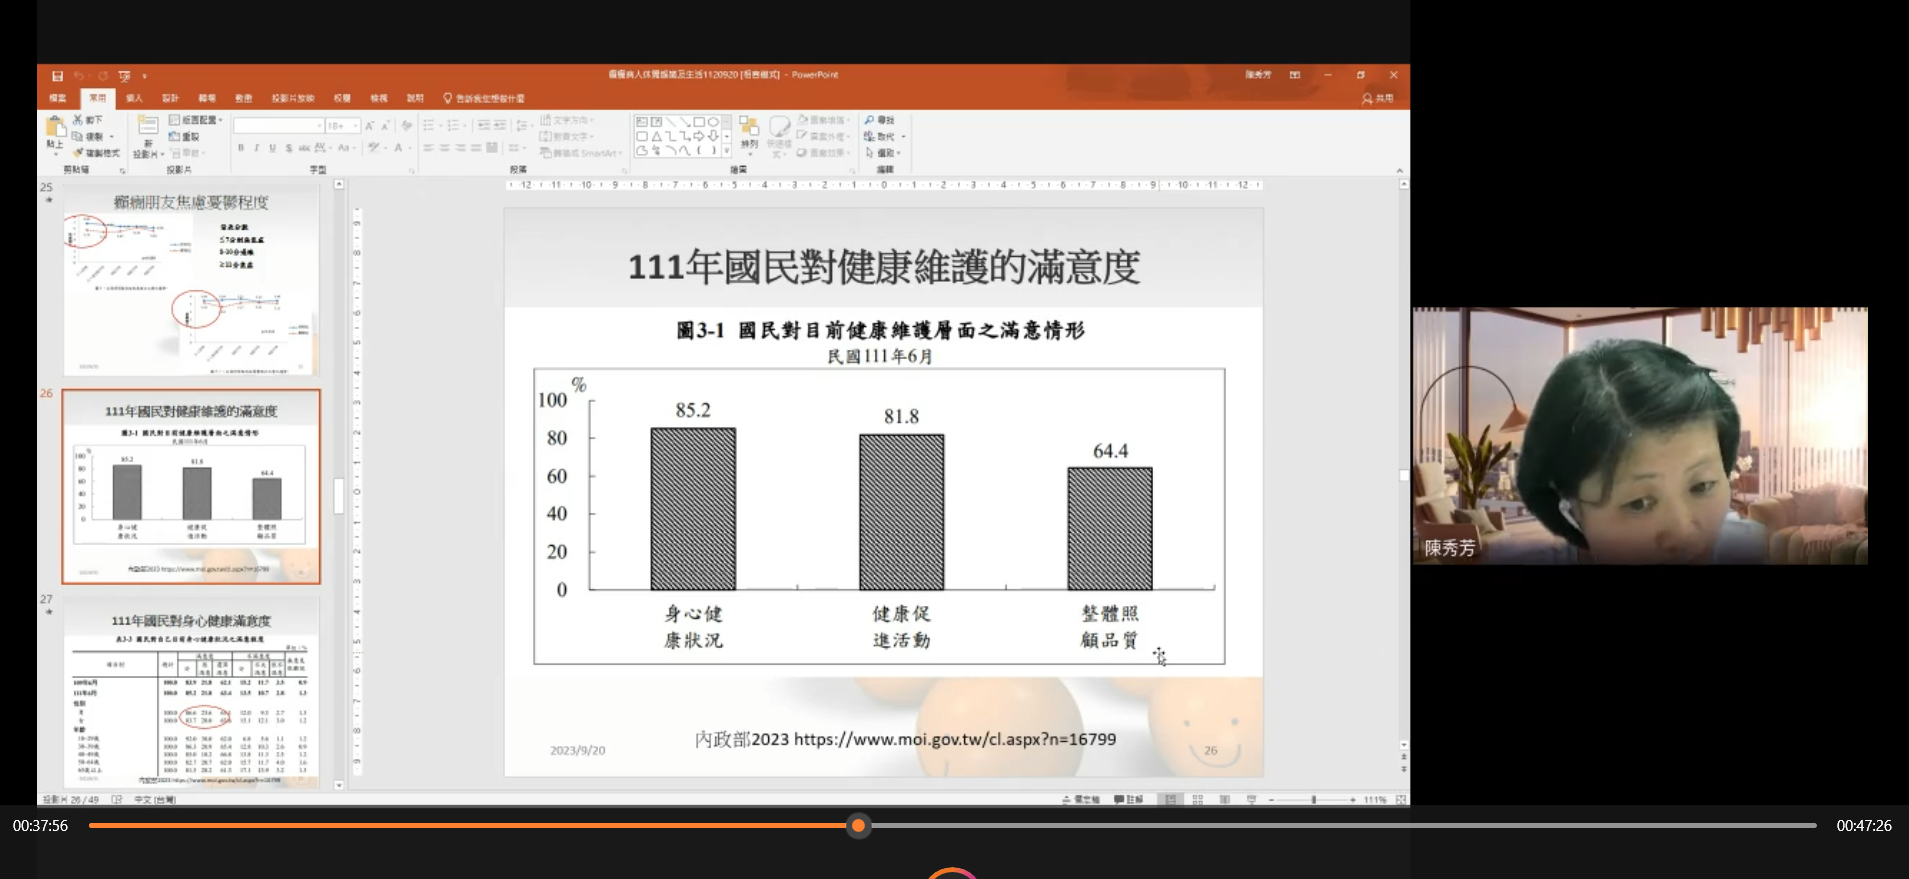Start slideshow from beginning via quick access icon
The image size is (1909, 879).
pyautogui.click(x=124, y=76)
